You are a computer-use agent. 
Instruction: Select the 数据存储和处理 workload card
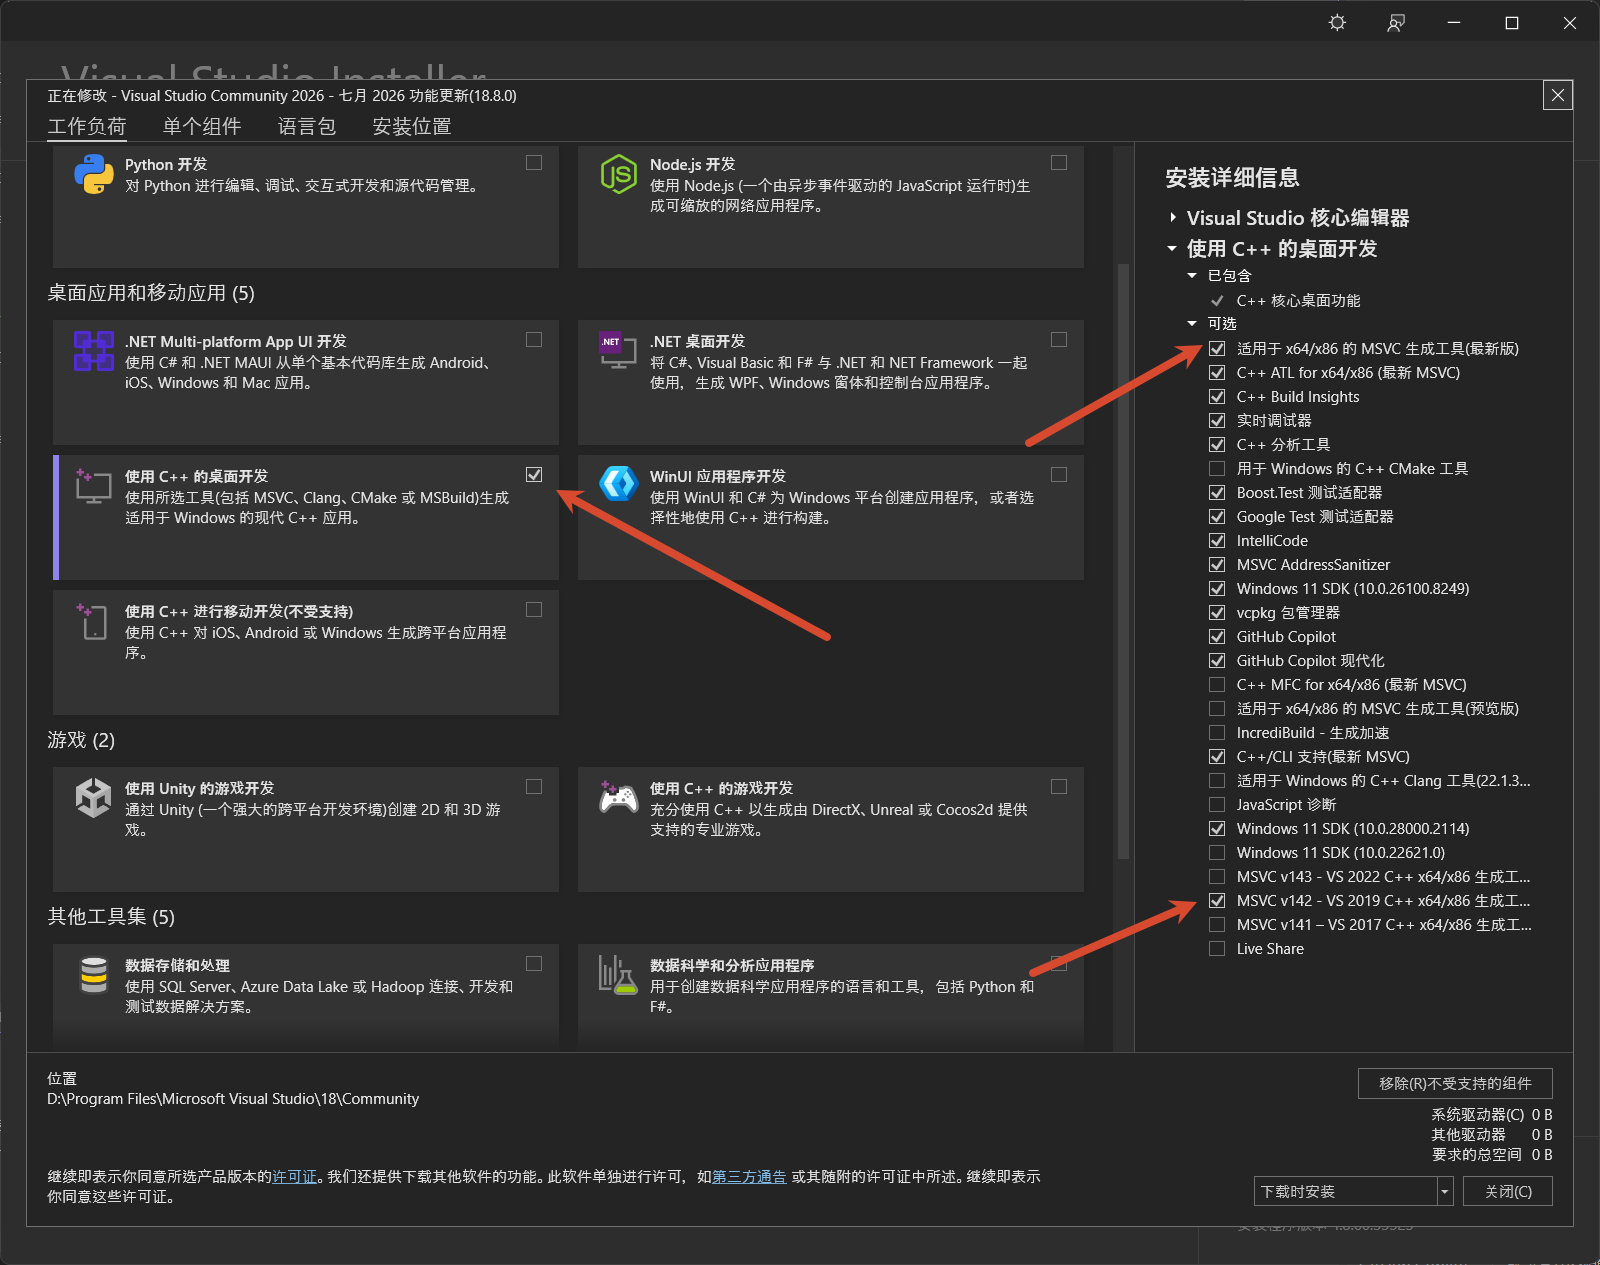point(306,996)
